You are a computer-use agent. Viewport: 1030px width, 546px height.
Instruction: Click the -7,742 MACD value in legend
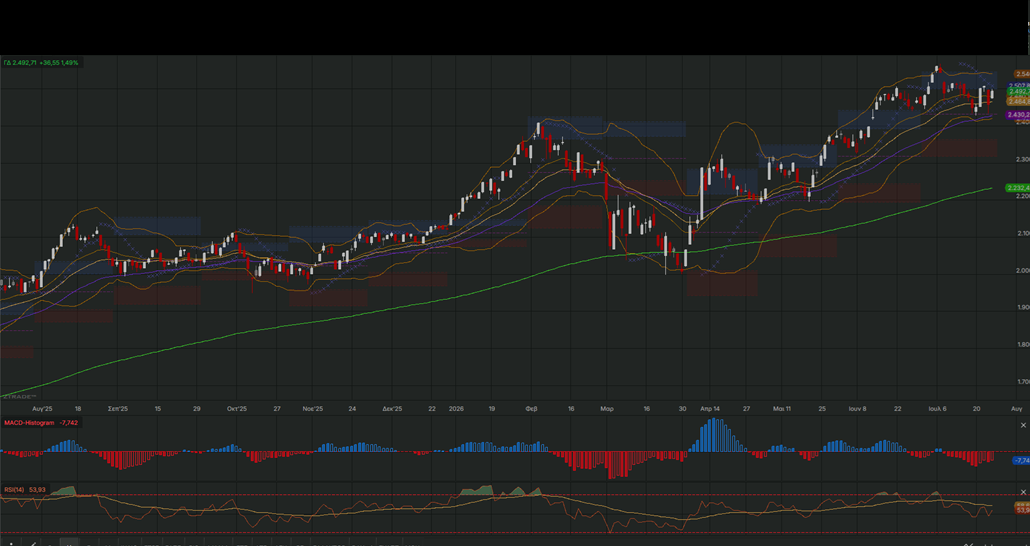click(68, 422)
